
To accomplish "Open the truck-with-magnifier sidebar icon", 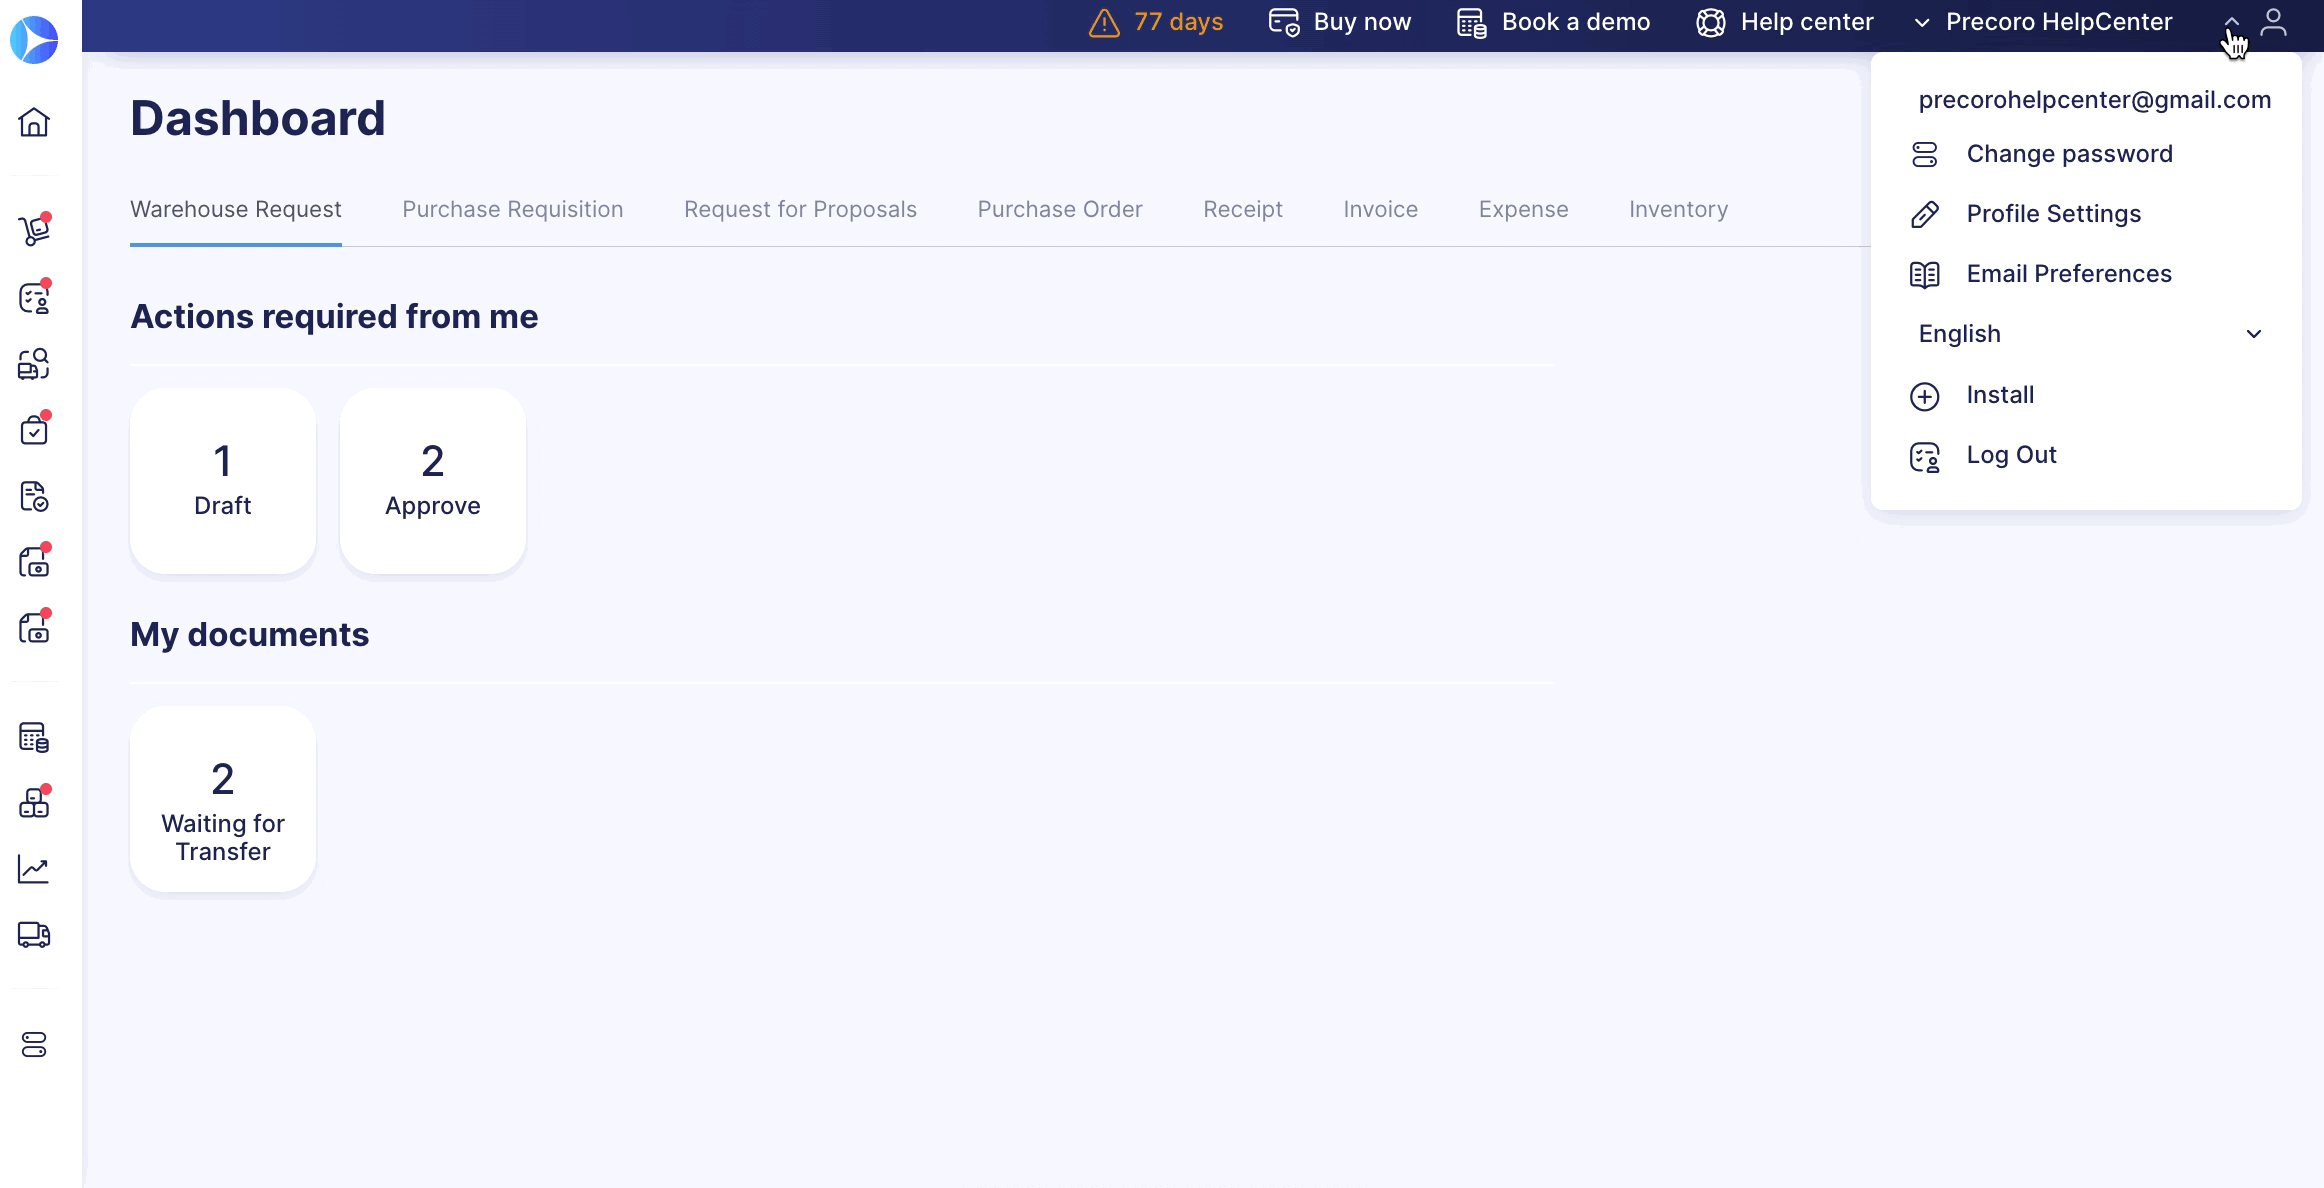I will pos(34,364).
